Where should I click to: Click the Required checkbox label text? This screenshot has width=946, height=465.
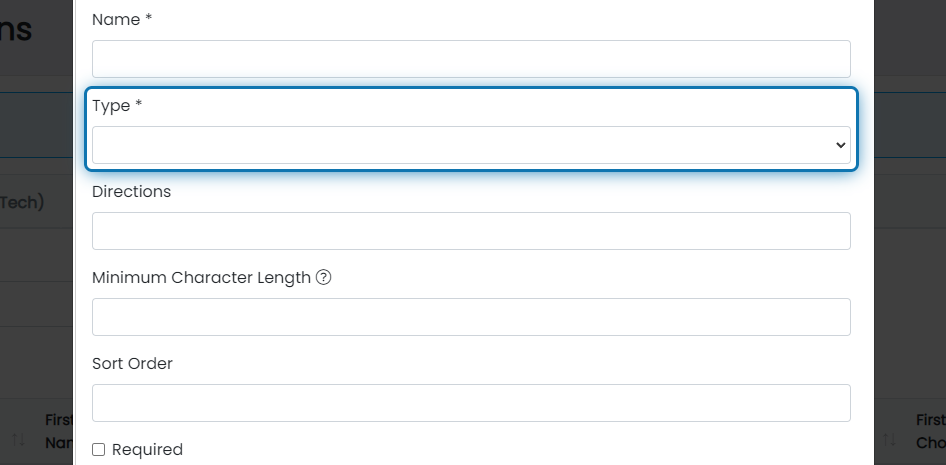tap(147, 449)
